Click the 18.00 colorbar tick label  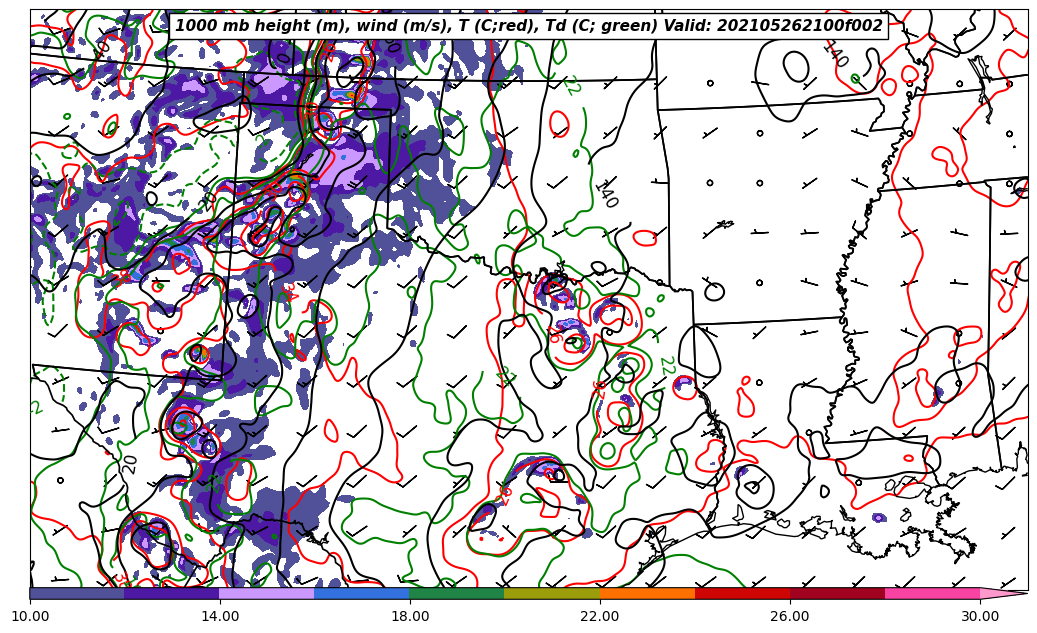[x=410, y=616]
